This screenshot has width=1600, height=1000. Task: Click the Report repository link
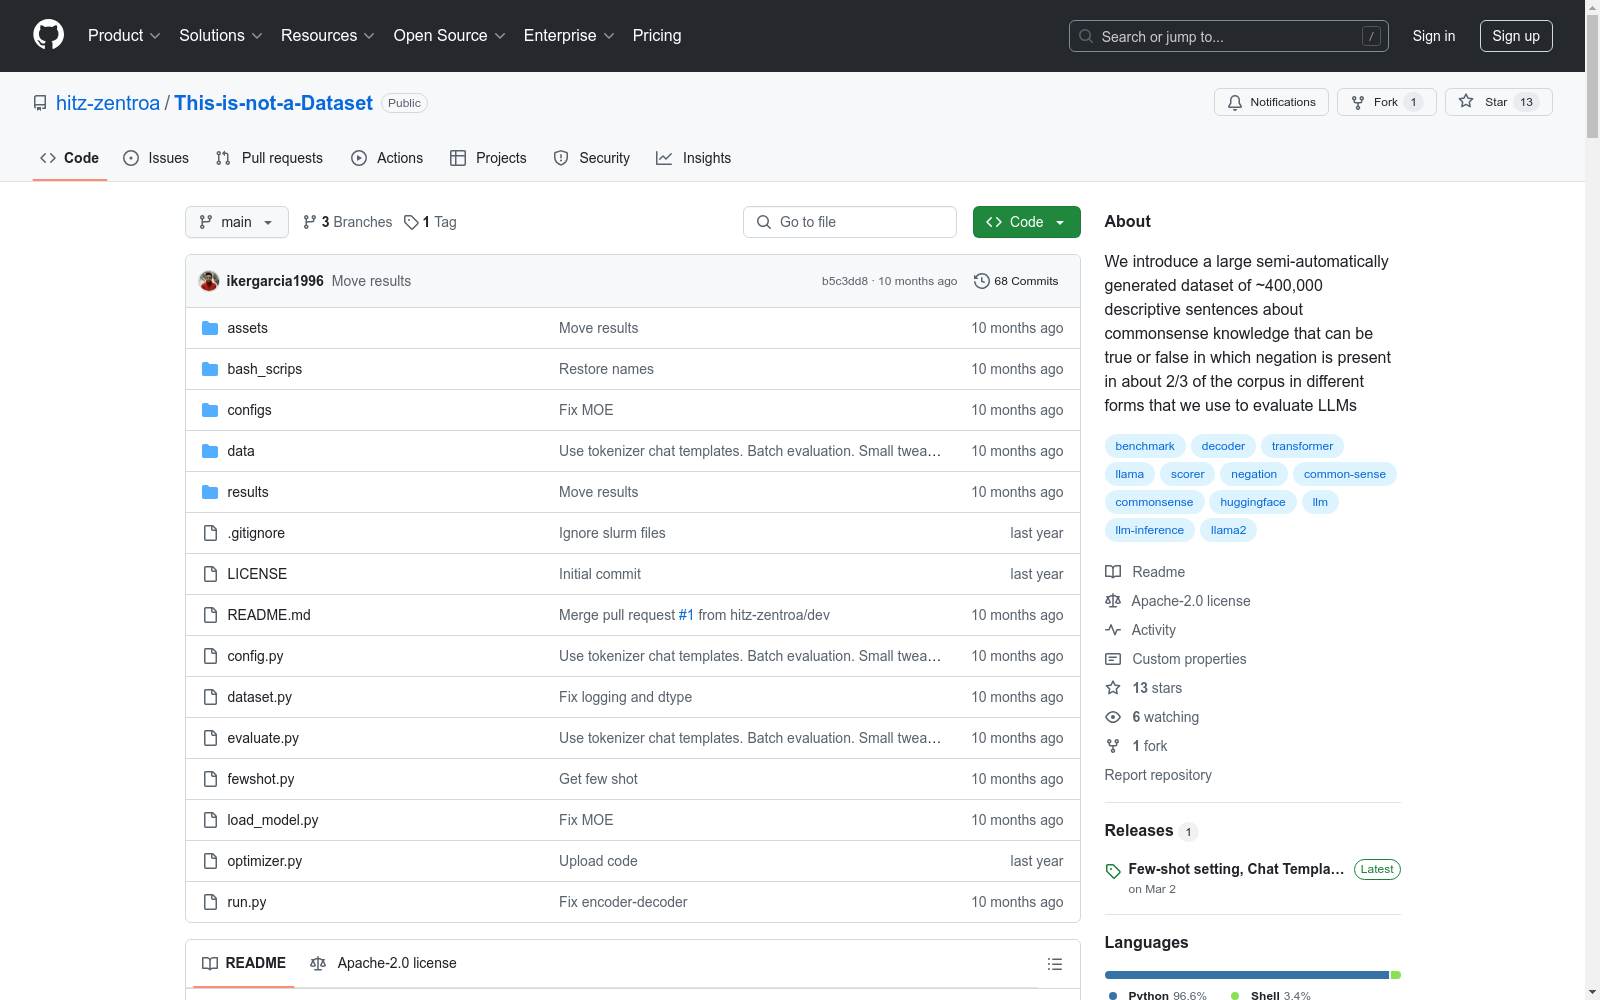click(1158, 775)
